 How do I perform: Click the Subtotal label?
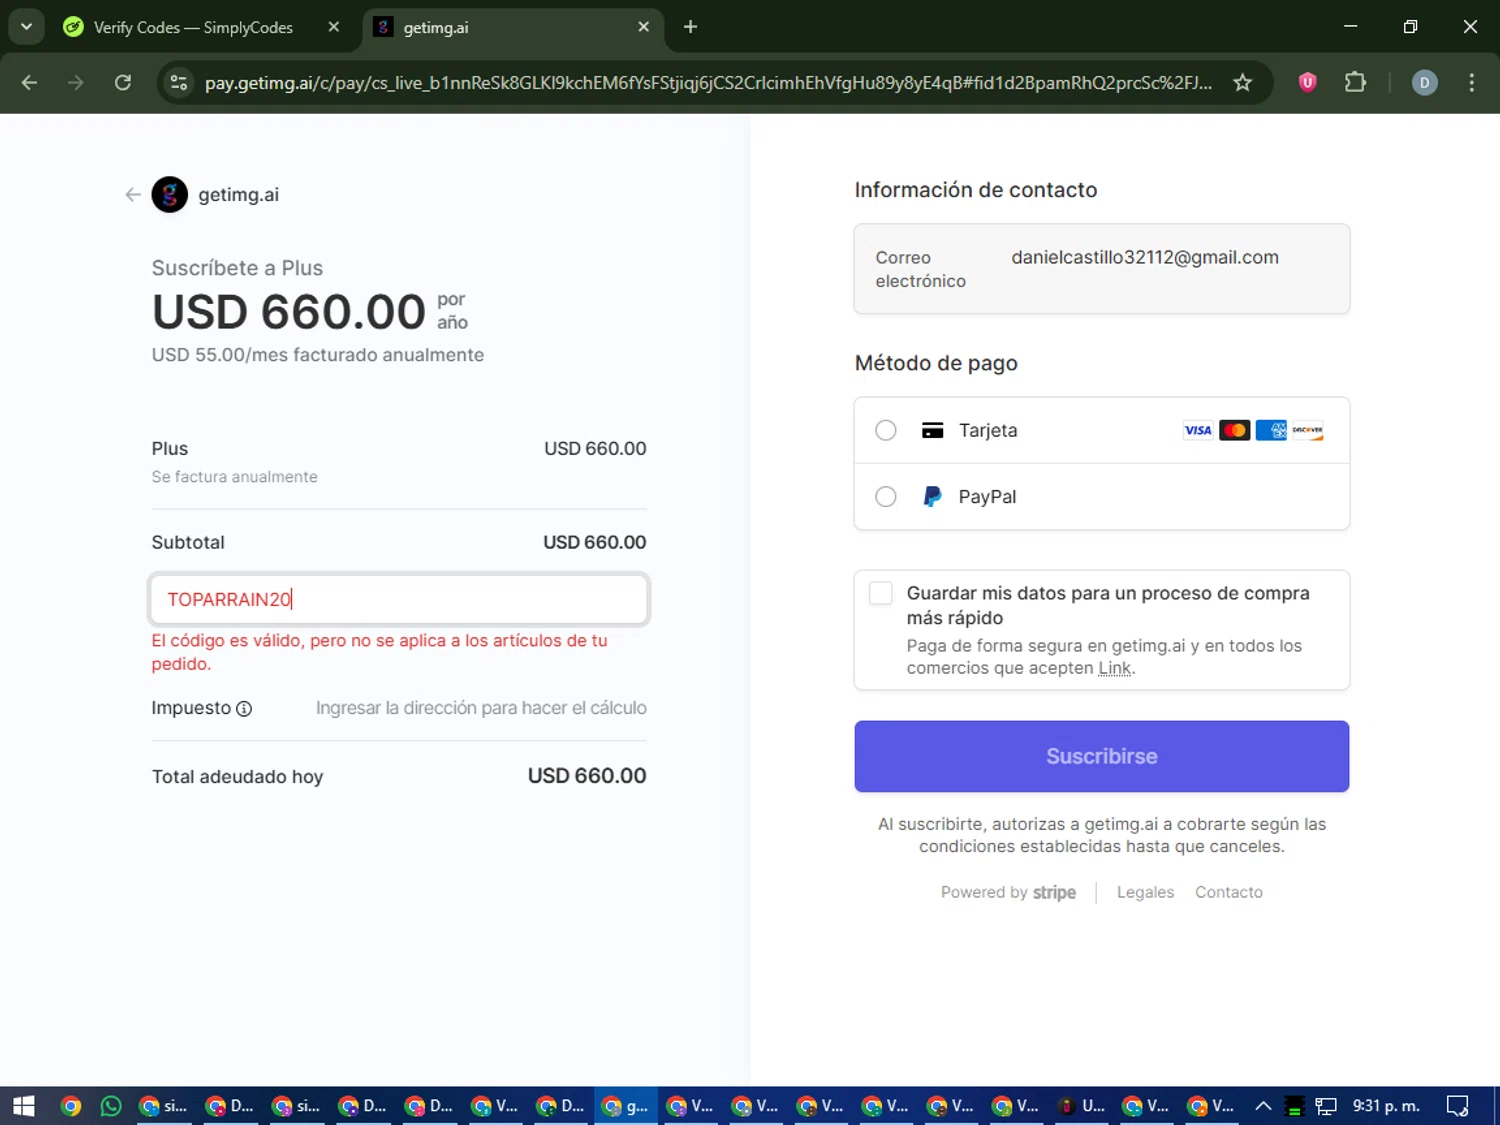[x=188, y=542]
